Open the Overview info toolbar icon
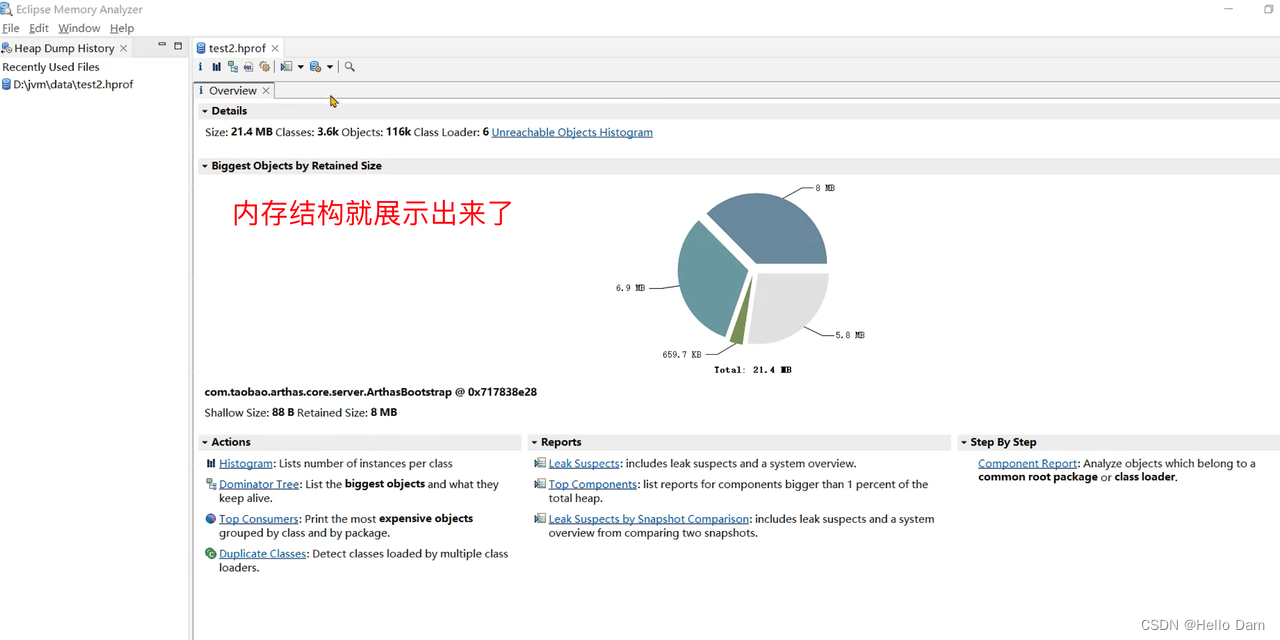The image size is (1280, 640). click(x=200, y=67)
